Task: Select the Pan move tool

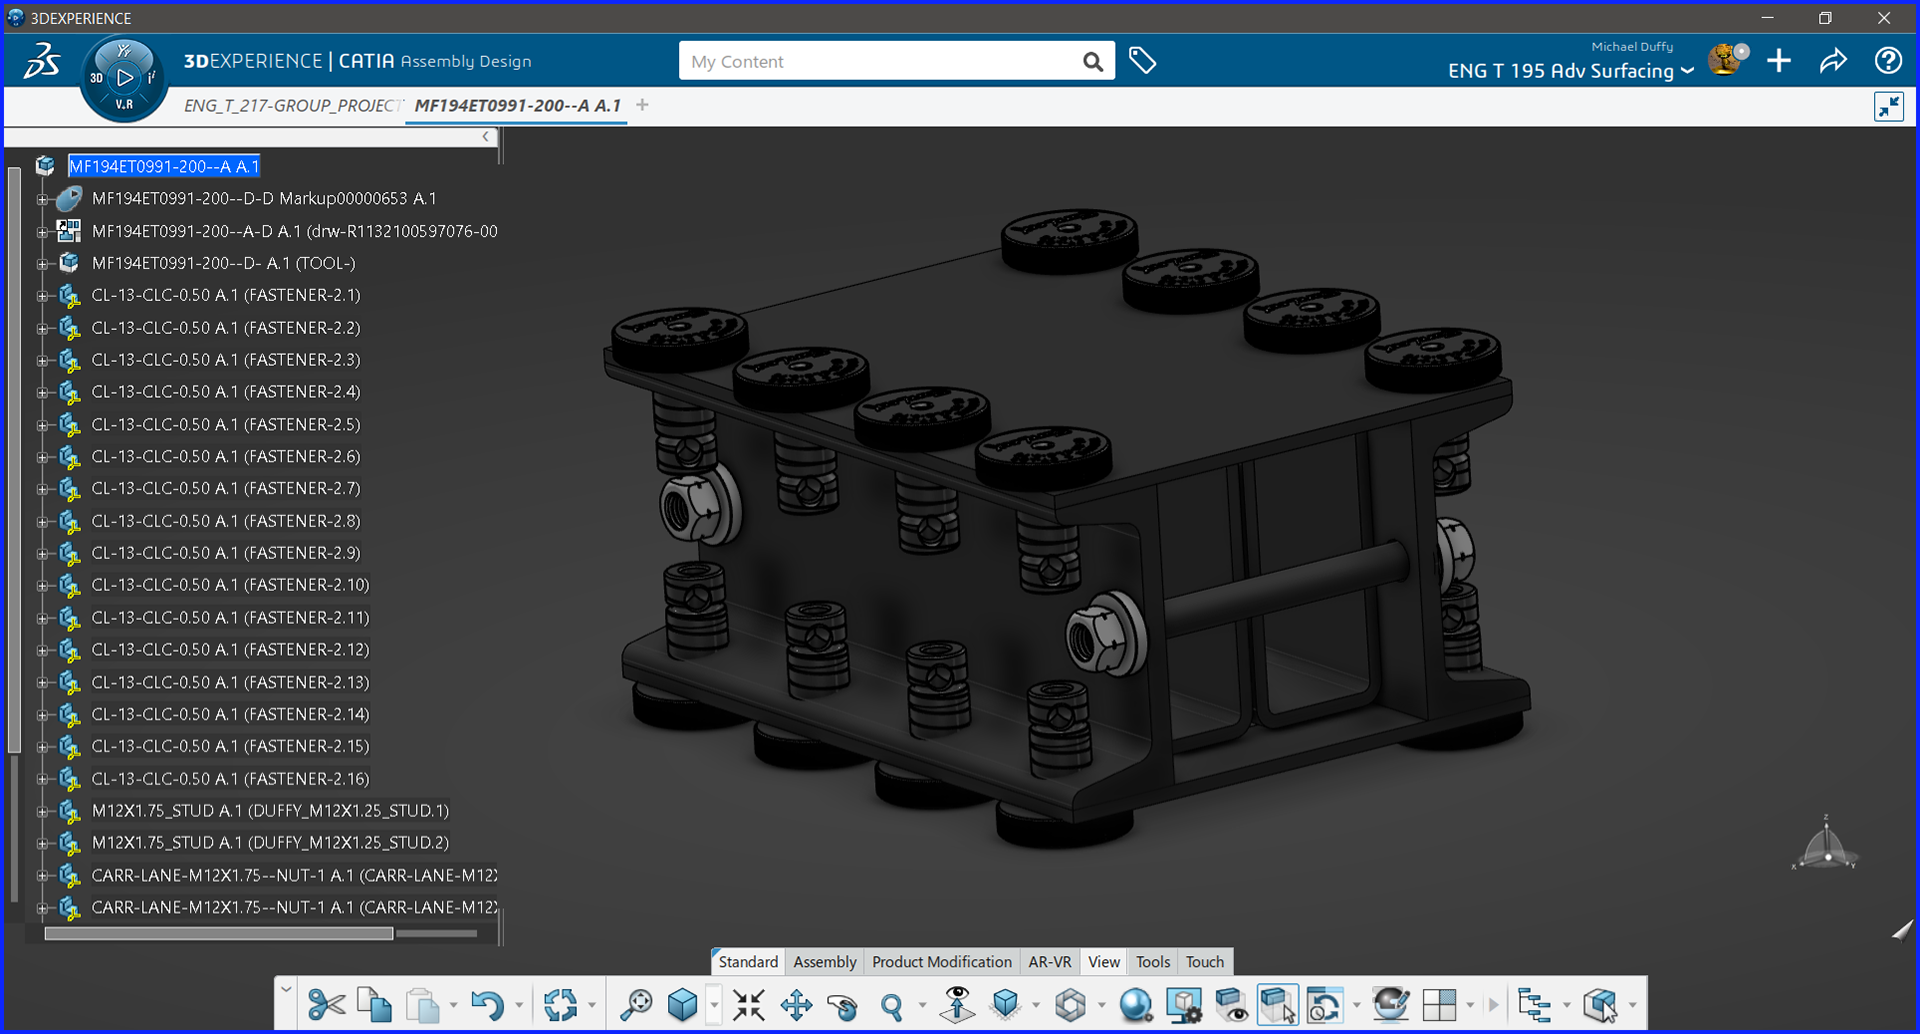Action: [796, 1005]
